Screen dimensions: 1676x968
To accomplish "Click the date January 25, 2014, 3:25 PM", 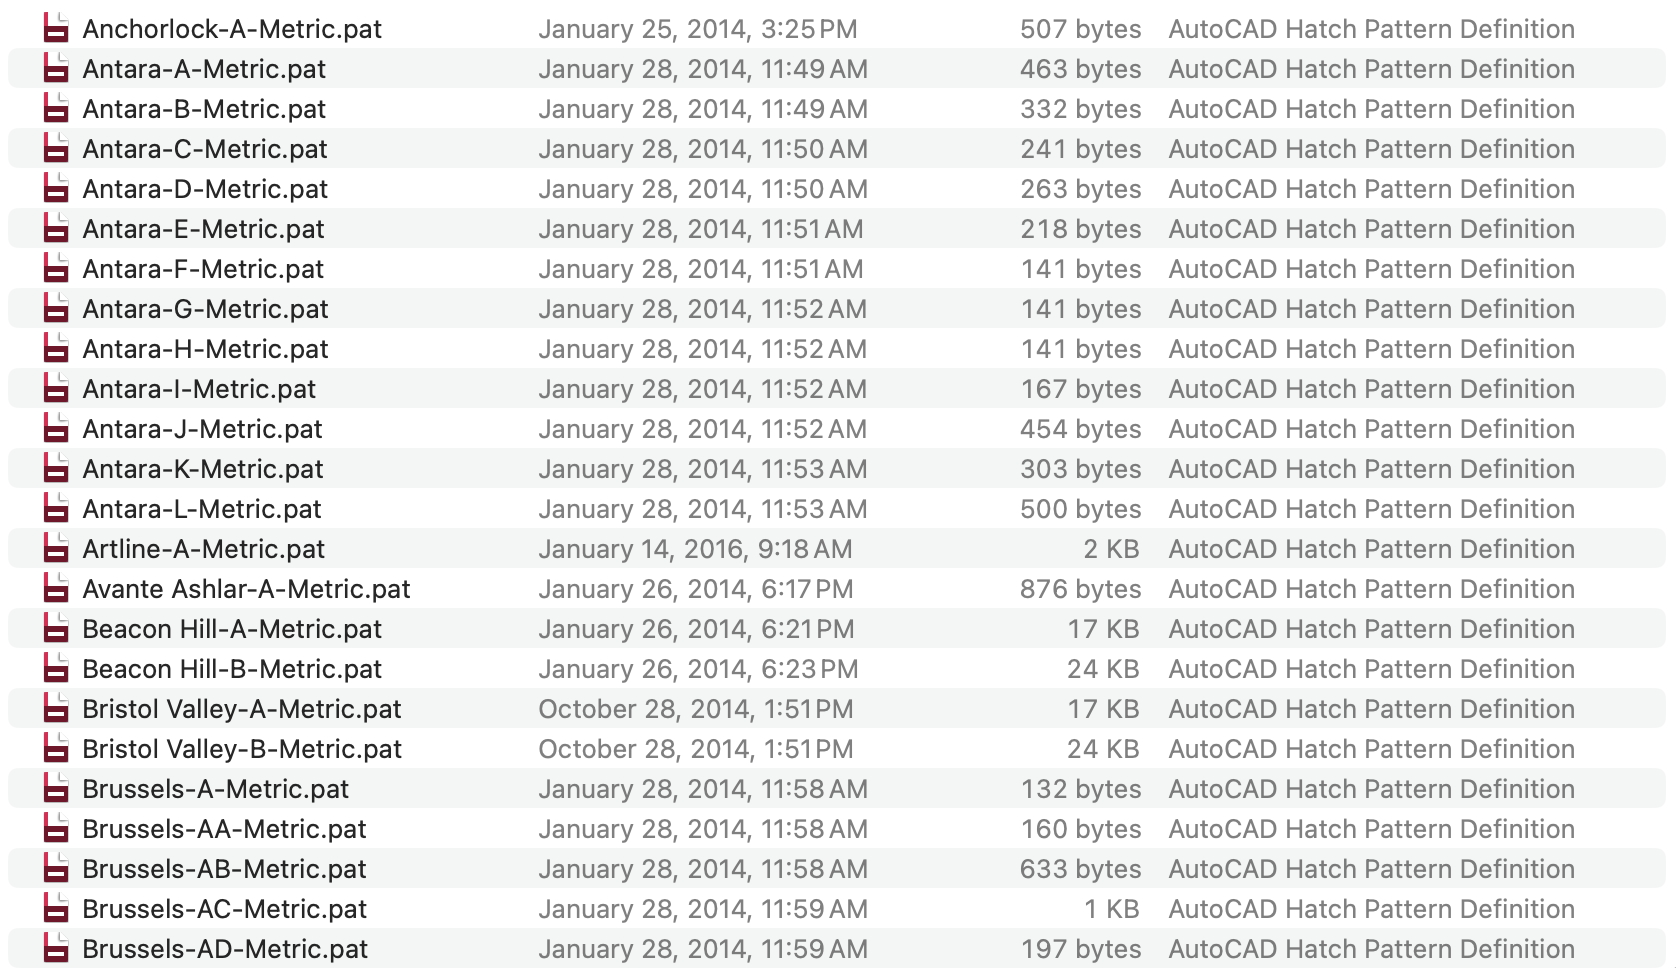I will pos(698,29).
